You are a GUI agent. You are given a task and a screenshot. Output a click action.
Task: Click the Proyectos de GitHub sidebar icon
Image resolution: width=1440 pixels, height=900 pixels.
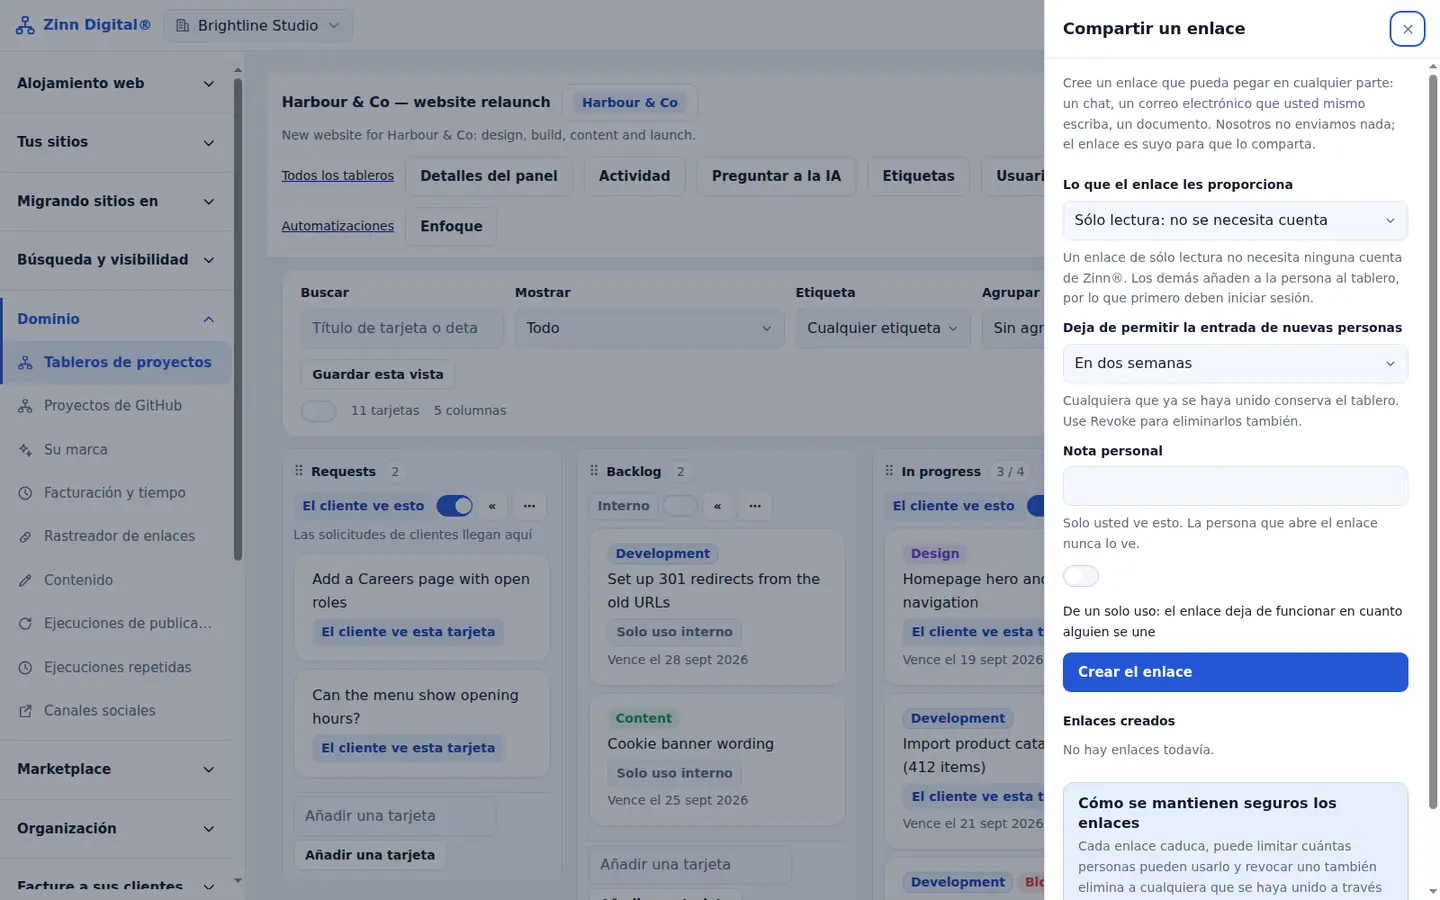25,406
